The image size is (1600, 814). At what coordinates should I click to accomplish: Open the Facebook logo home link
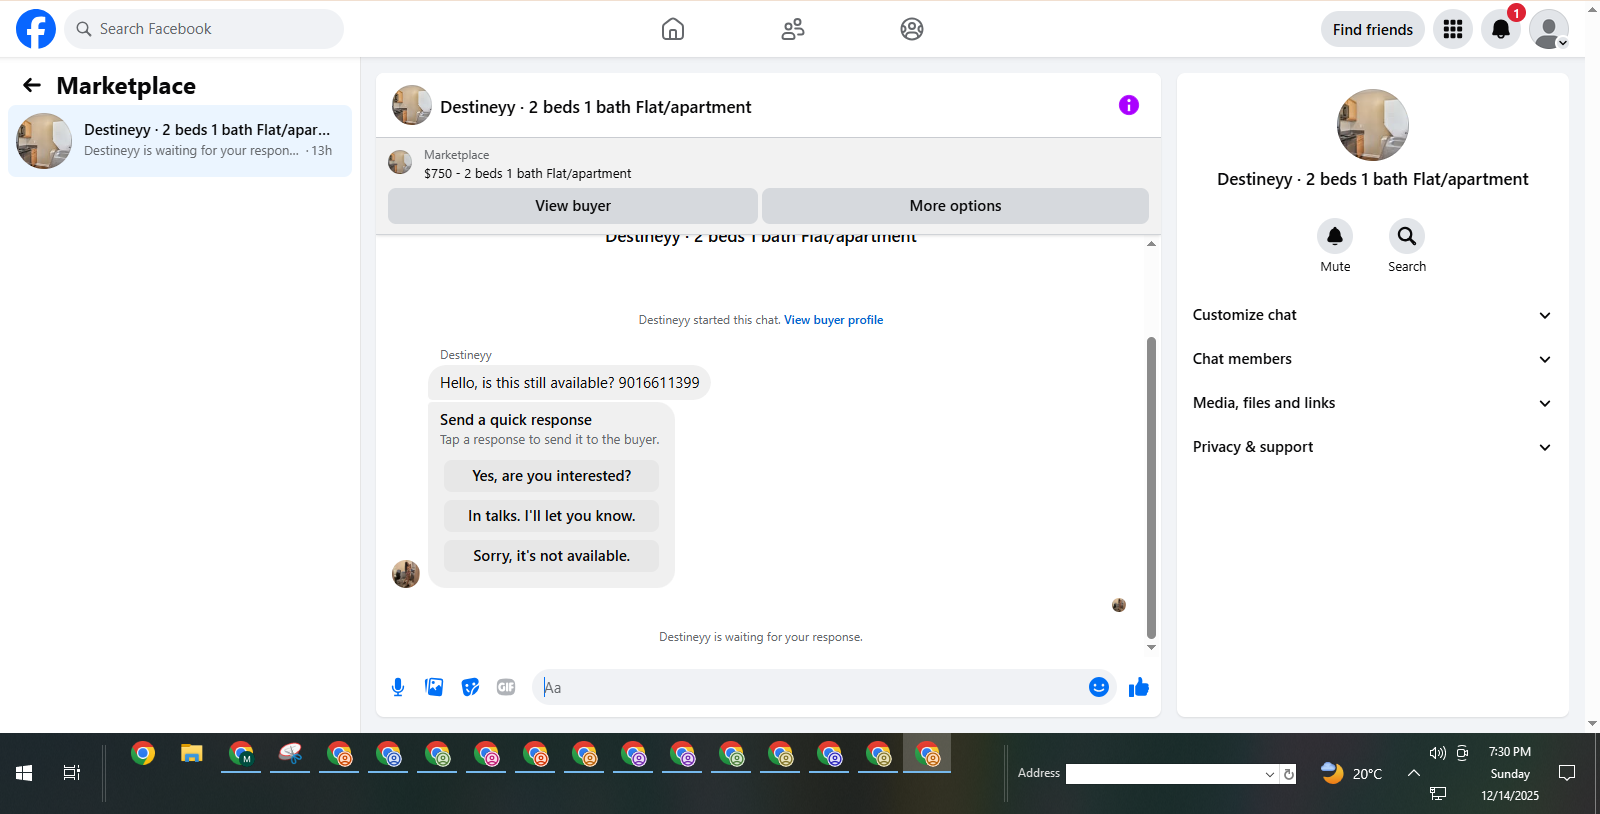[36, 29]
